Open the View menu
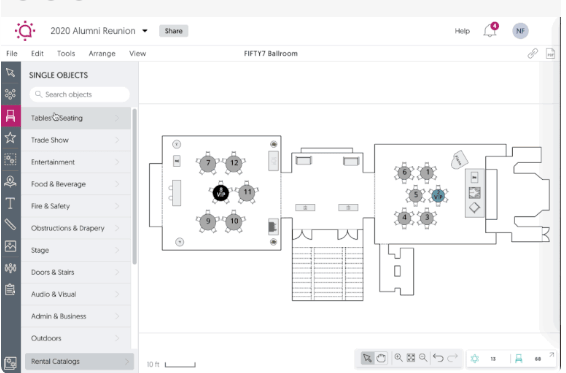Viewport: 566px width, 373px height. pos(138,53)
